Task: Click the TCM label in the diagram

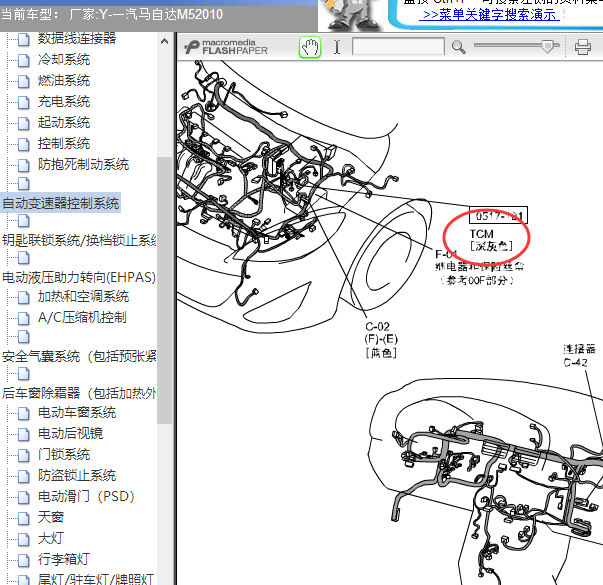Action: (x=481, y=234)
